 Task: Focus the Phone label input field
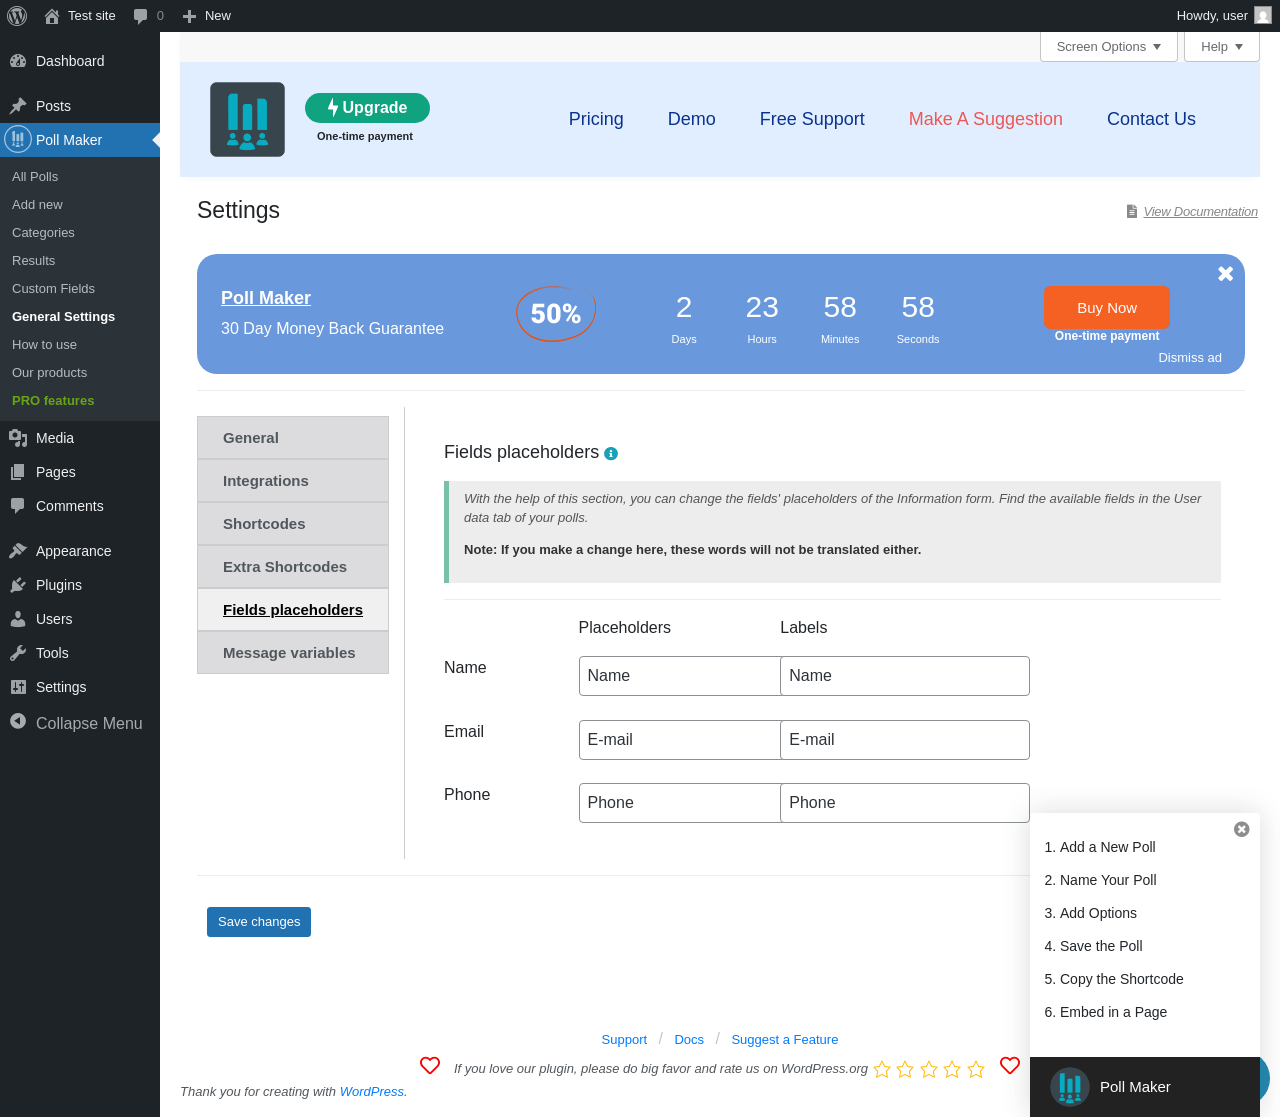point(905,803)
